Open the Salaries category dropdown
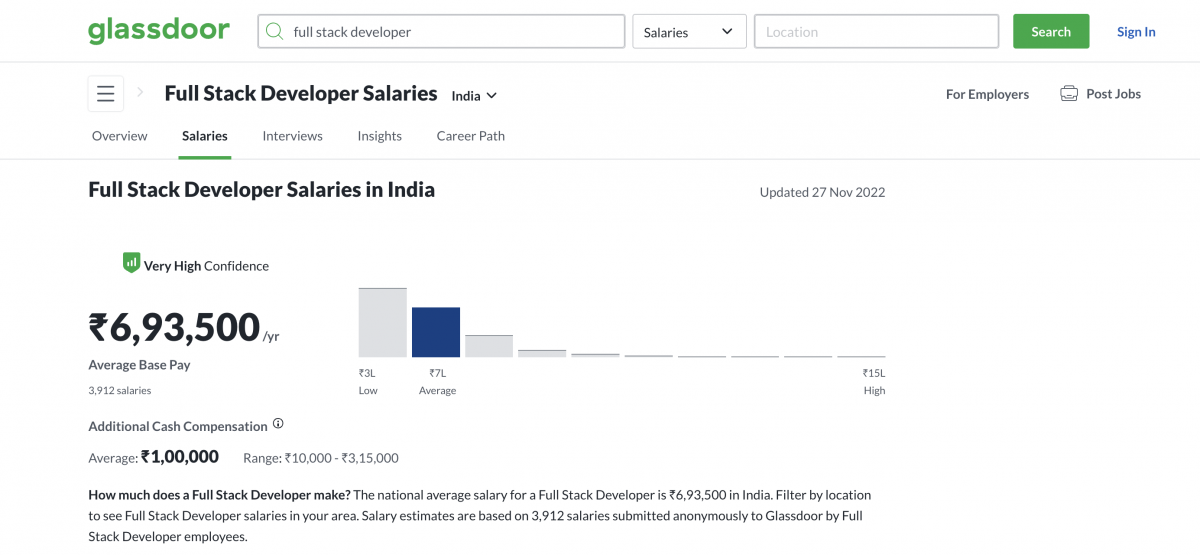This screenshot has height=555, width=1200. click(690, 32)
